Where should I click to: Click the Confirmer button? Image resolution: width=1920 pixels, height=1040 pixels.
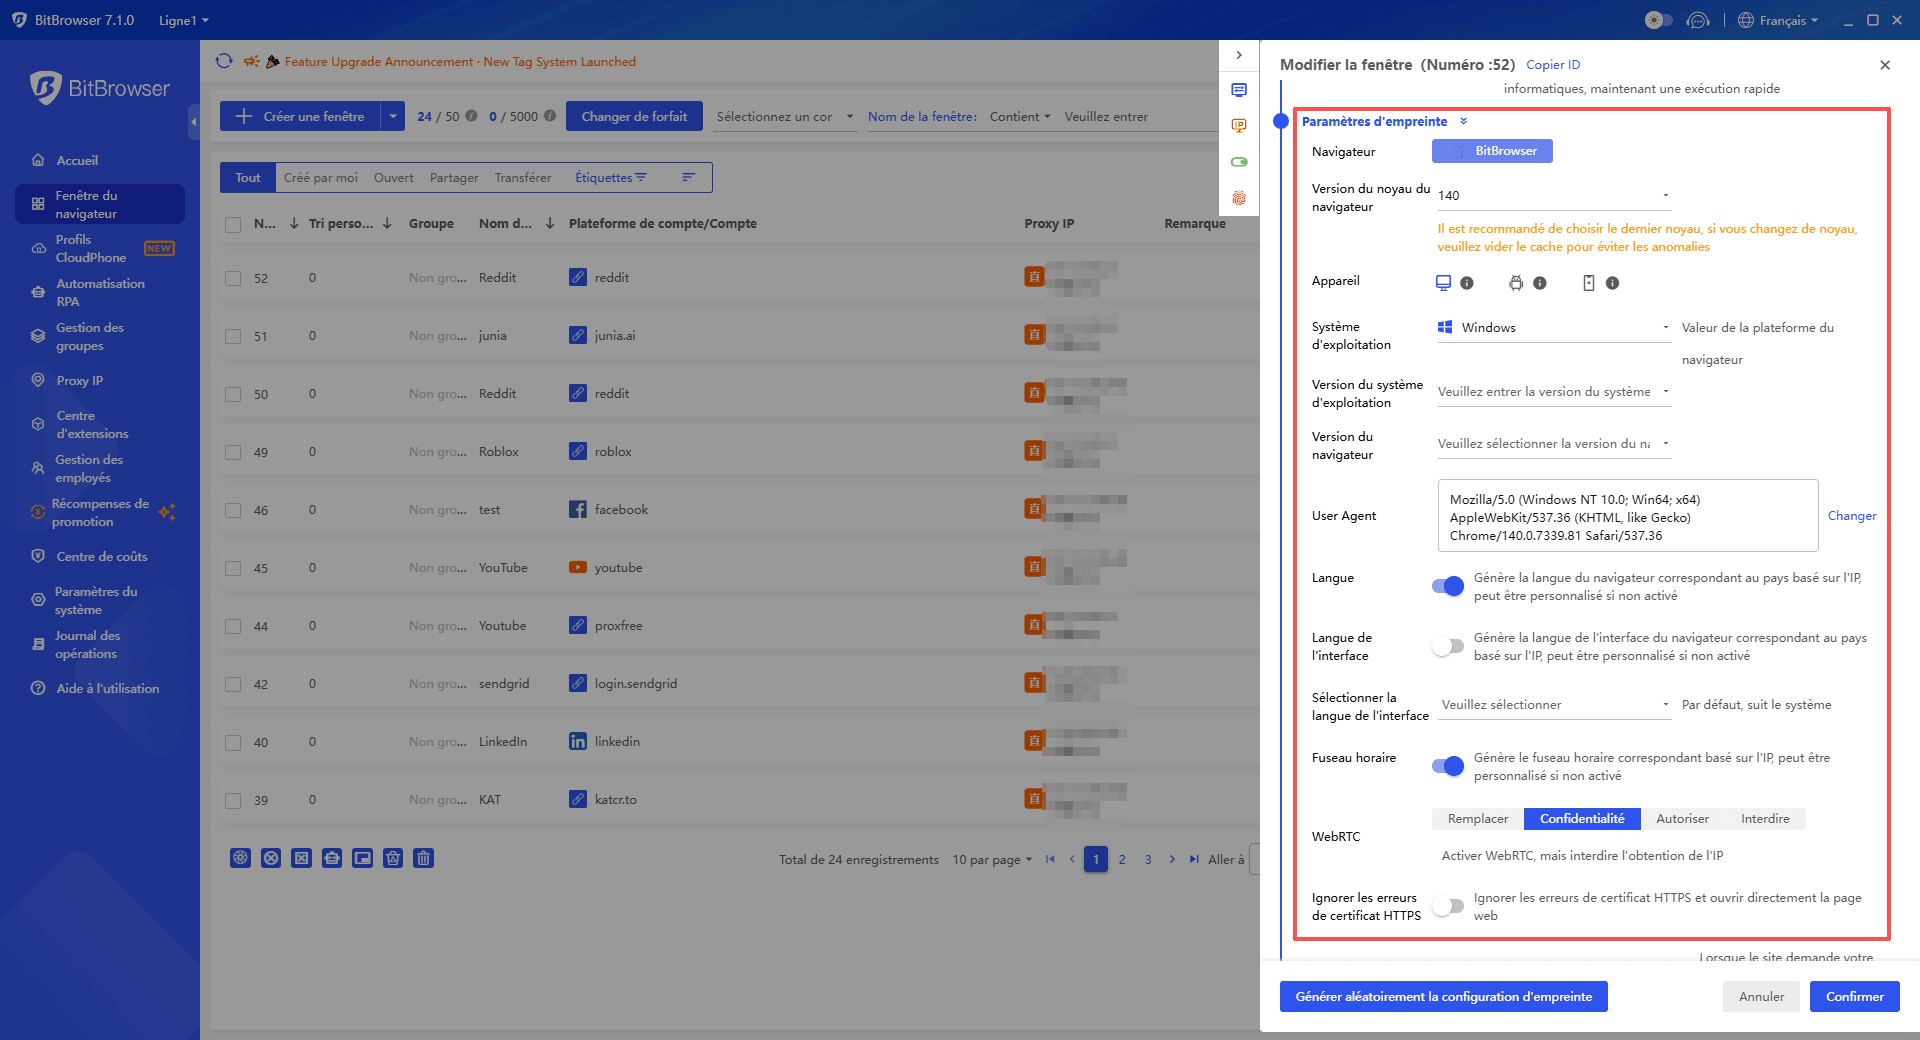pyautogui.click(x=1854, y=996)
